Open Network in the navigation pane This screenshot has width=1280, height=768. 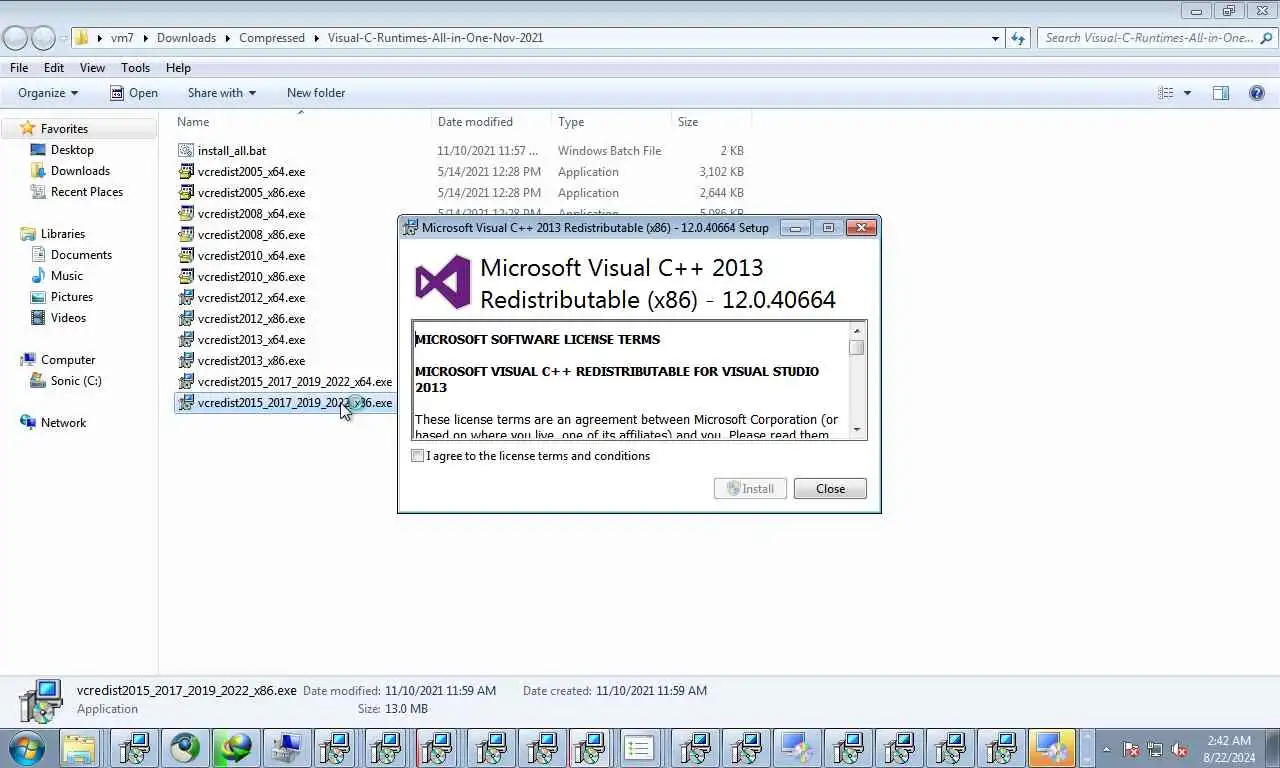pyautogui.click(x=63, y=423)
